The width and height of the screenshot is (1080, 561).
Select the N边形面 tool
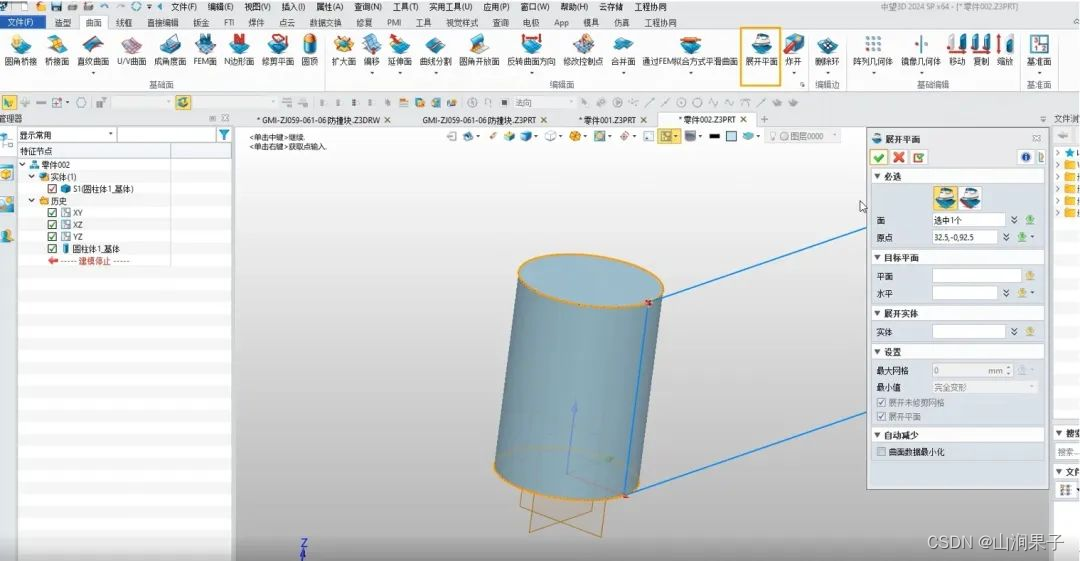click(x=239, y=50)
